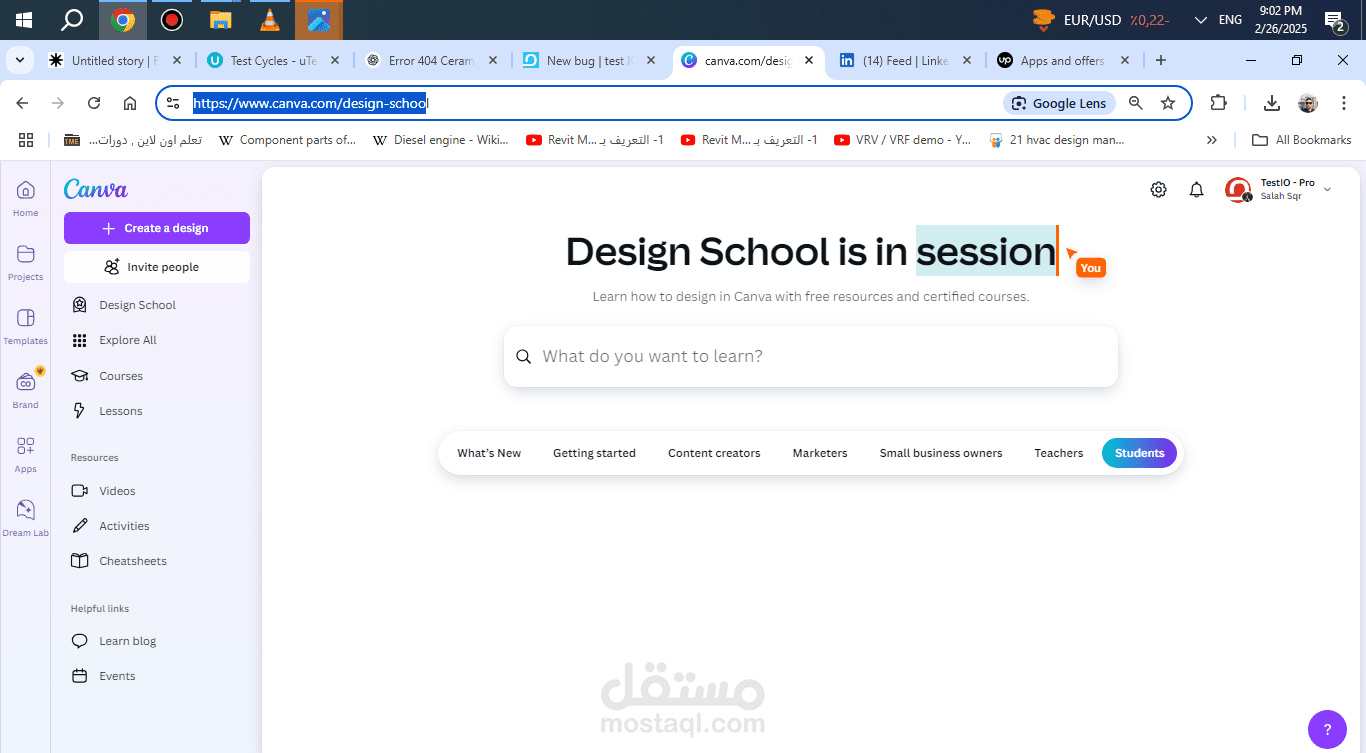Viewport: 1366px width, 753px height.
Task: Open the Brand section in the sidebar
Action: [x=26, y=390]
